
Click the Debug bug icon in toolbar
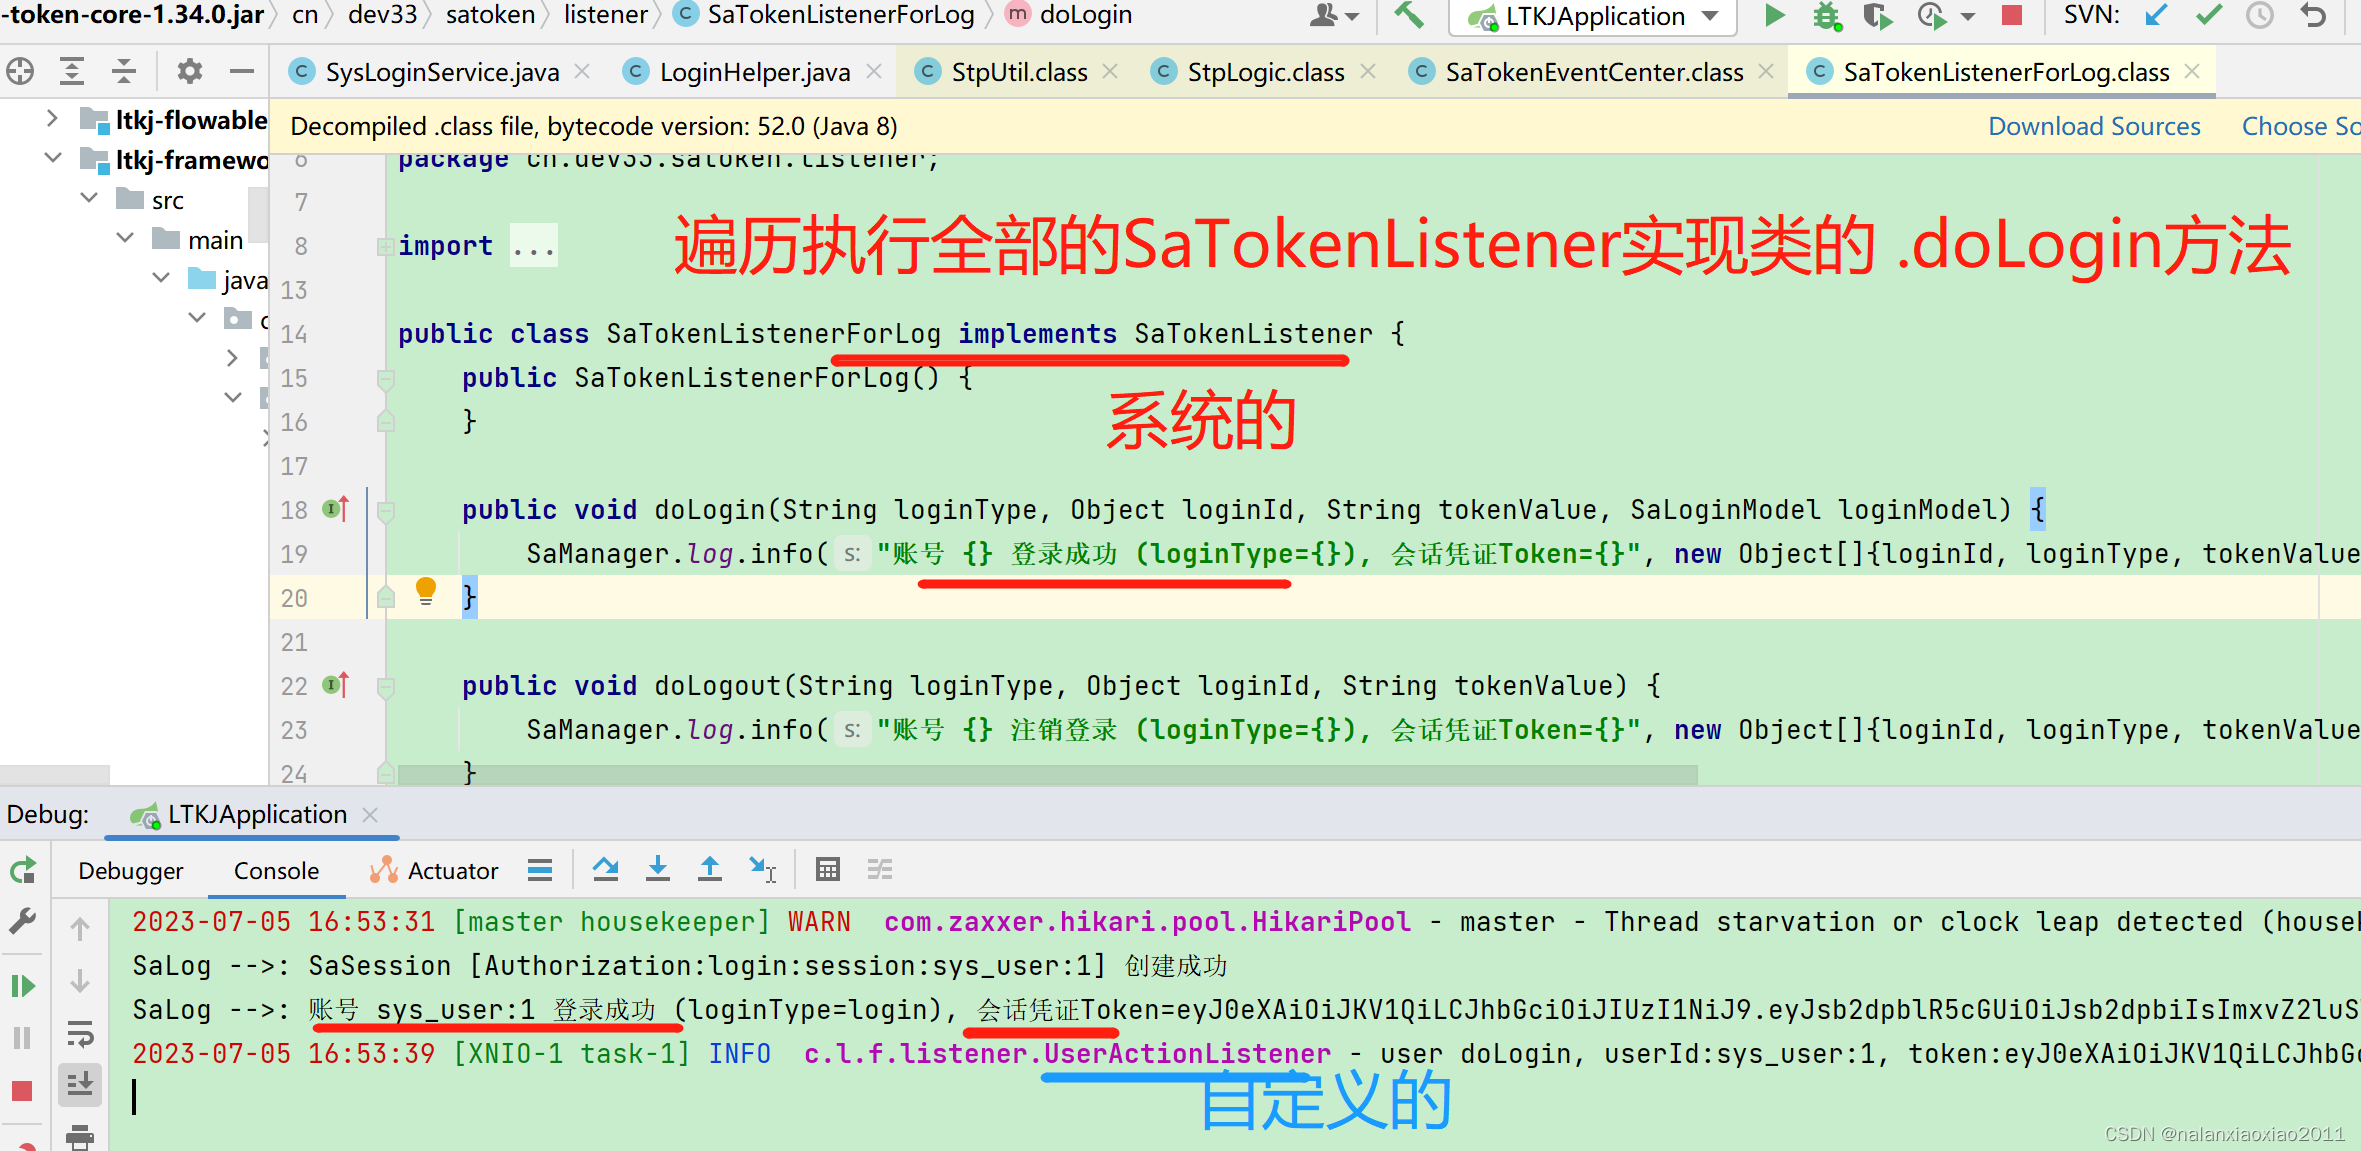(1826, 15)
